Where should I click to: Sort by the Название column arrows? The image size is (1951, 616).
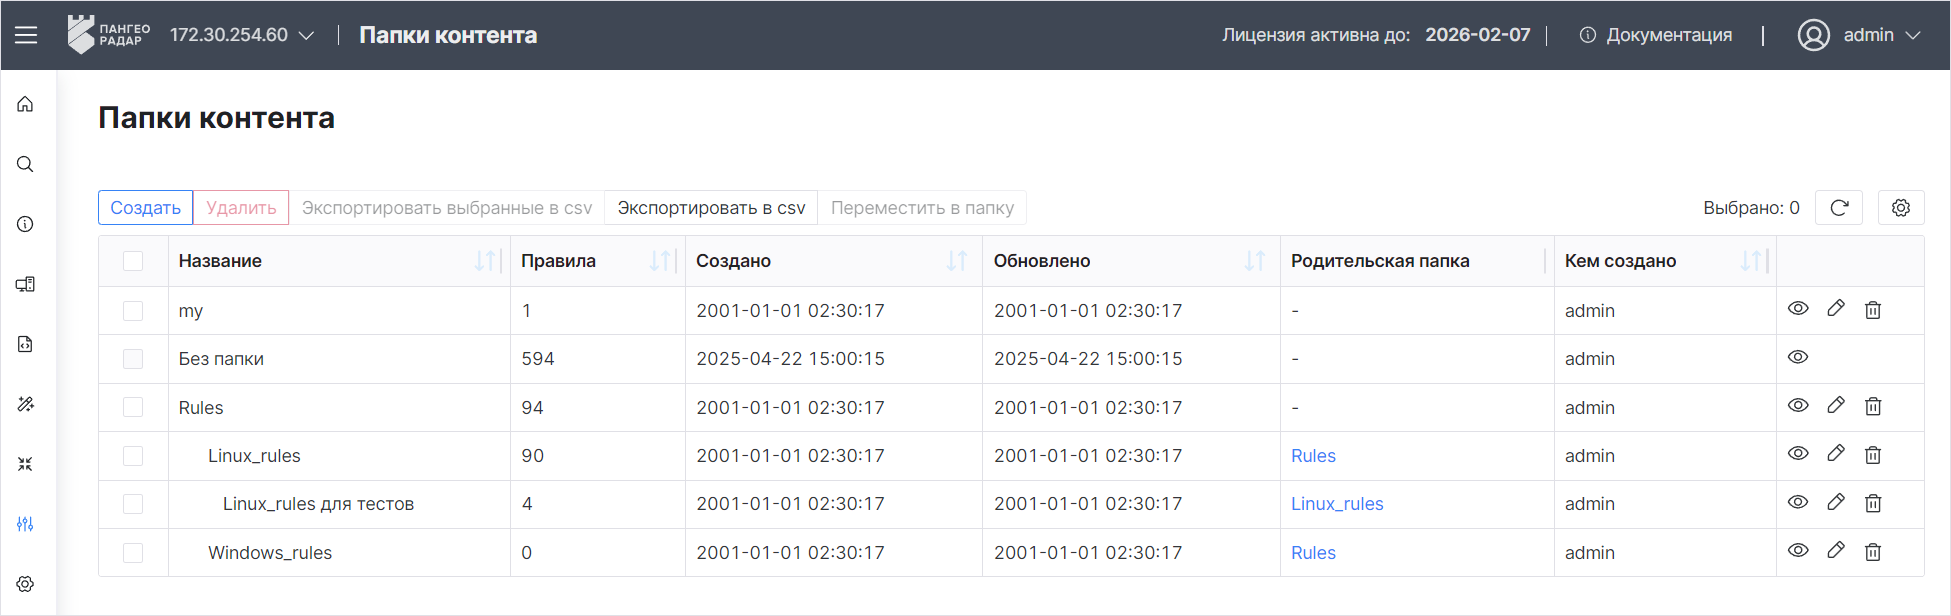click(486, 261)
